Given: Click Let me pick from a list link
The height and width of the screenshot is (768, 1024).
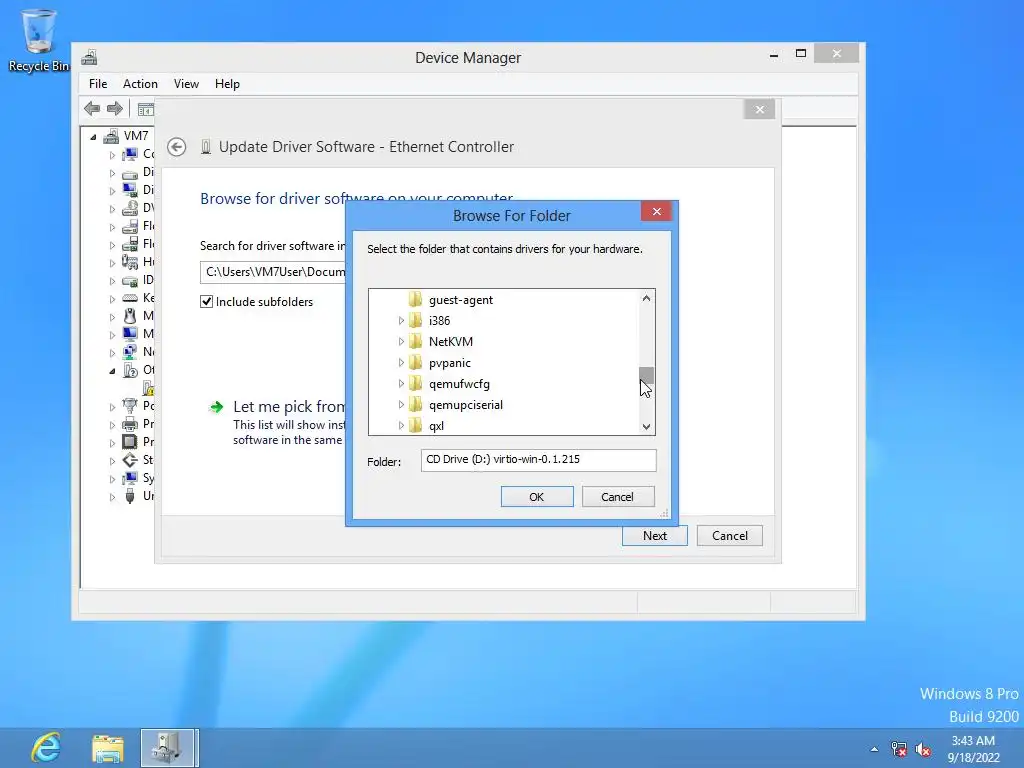Looking at the screenshot, I should [x=289, y=407].
